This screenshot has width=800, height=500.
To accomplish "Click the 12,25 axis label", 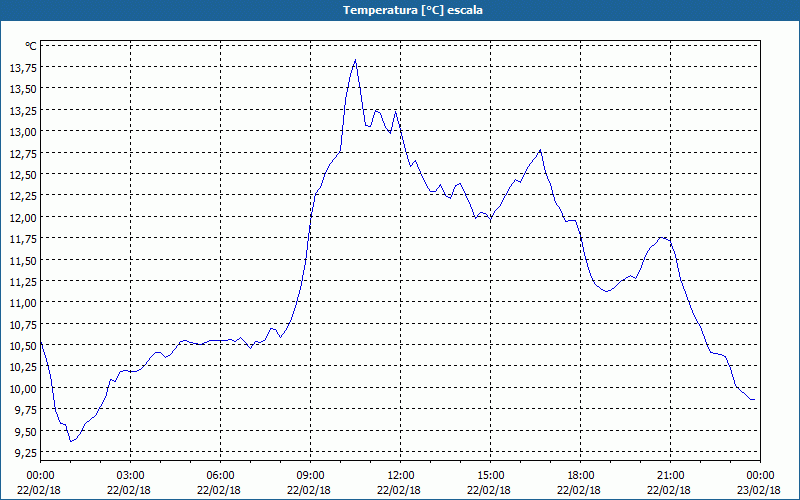I will click(x=23, y=196).
